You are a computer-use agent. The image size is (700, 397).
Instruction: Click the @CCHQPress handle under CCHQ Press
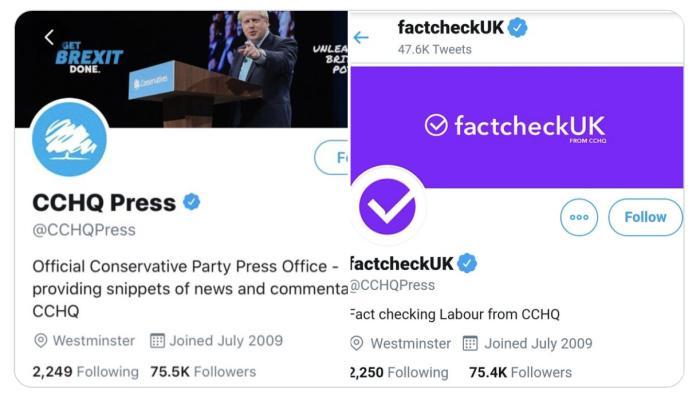[84, 230]
